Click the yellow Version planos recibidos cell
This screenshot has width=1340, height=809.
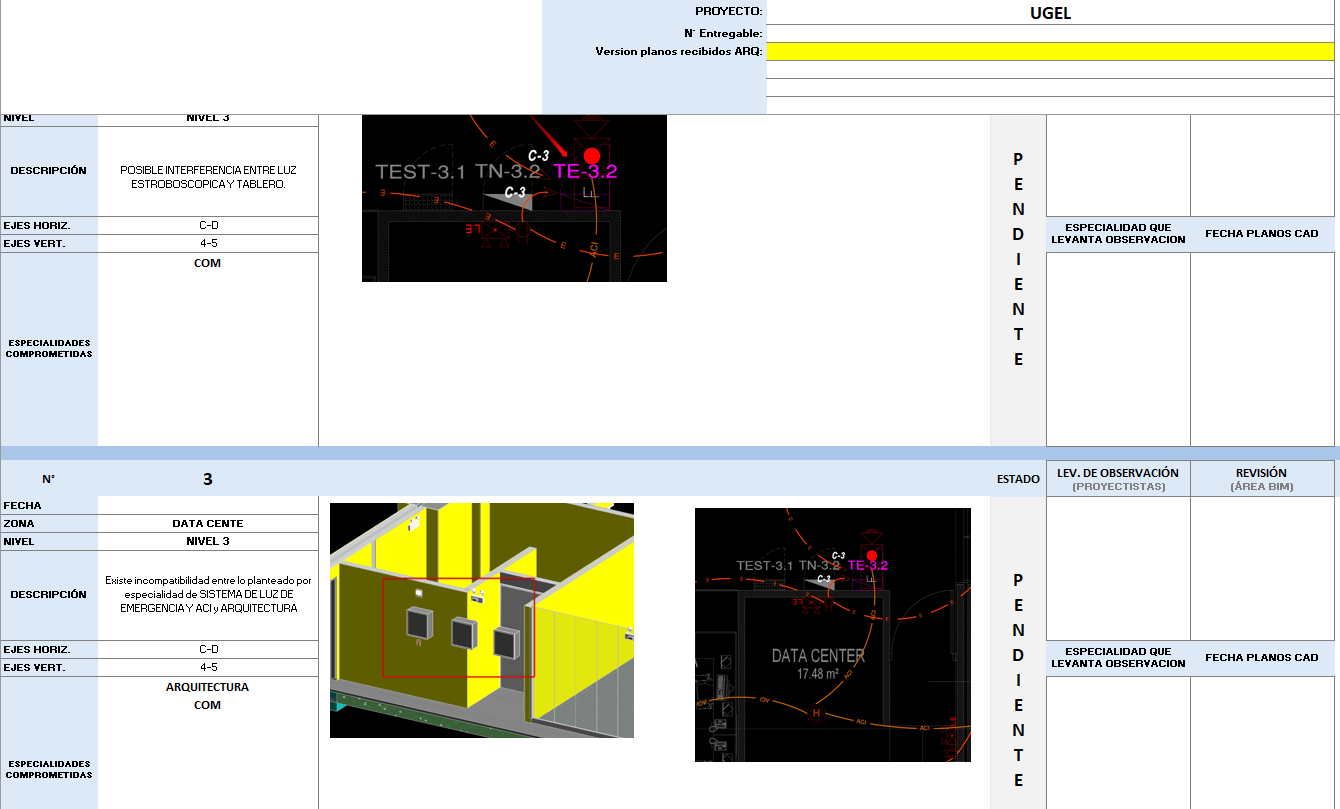point(1050,51)
